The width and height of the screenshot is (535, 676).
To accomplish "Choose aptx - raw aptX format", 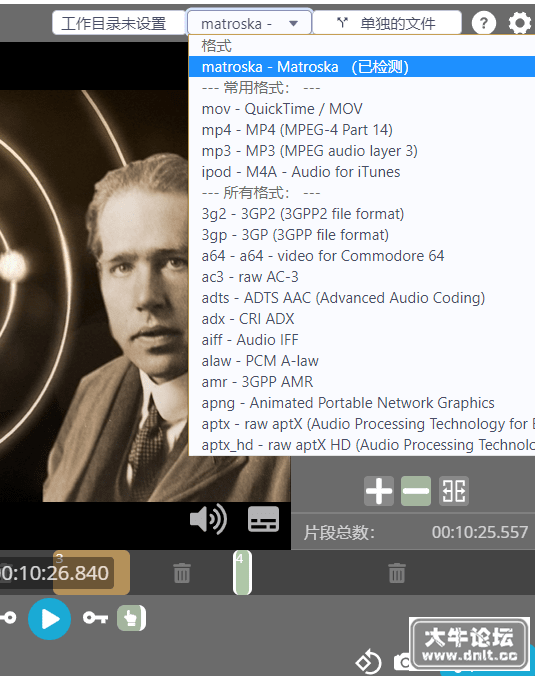I will 362,424.
